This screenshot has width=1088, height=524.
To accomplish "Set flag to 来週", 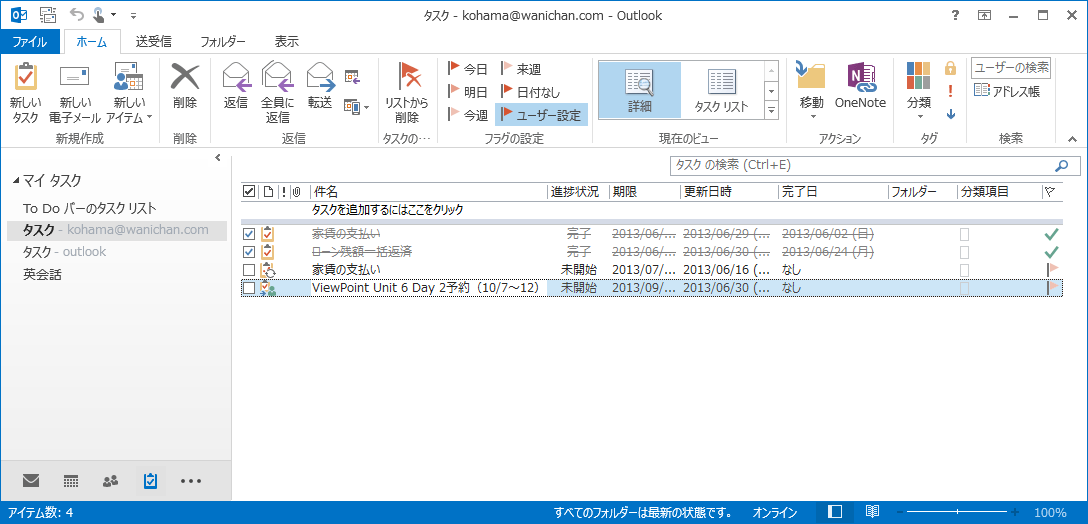I will pos(521,69).
